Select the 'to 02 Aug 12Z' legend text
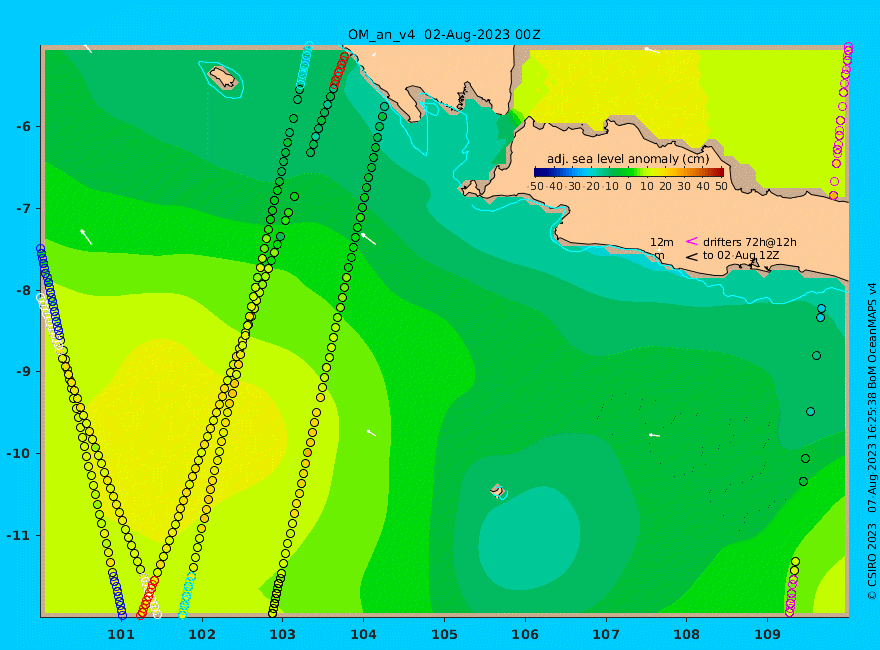 coord(741,256)
